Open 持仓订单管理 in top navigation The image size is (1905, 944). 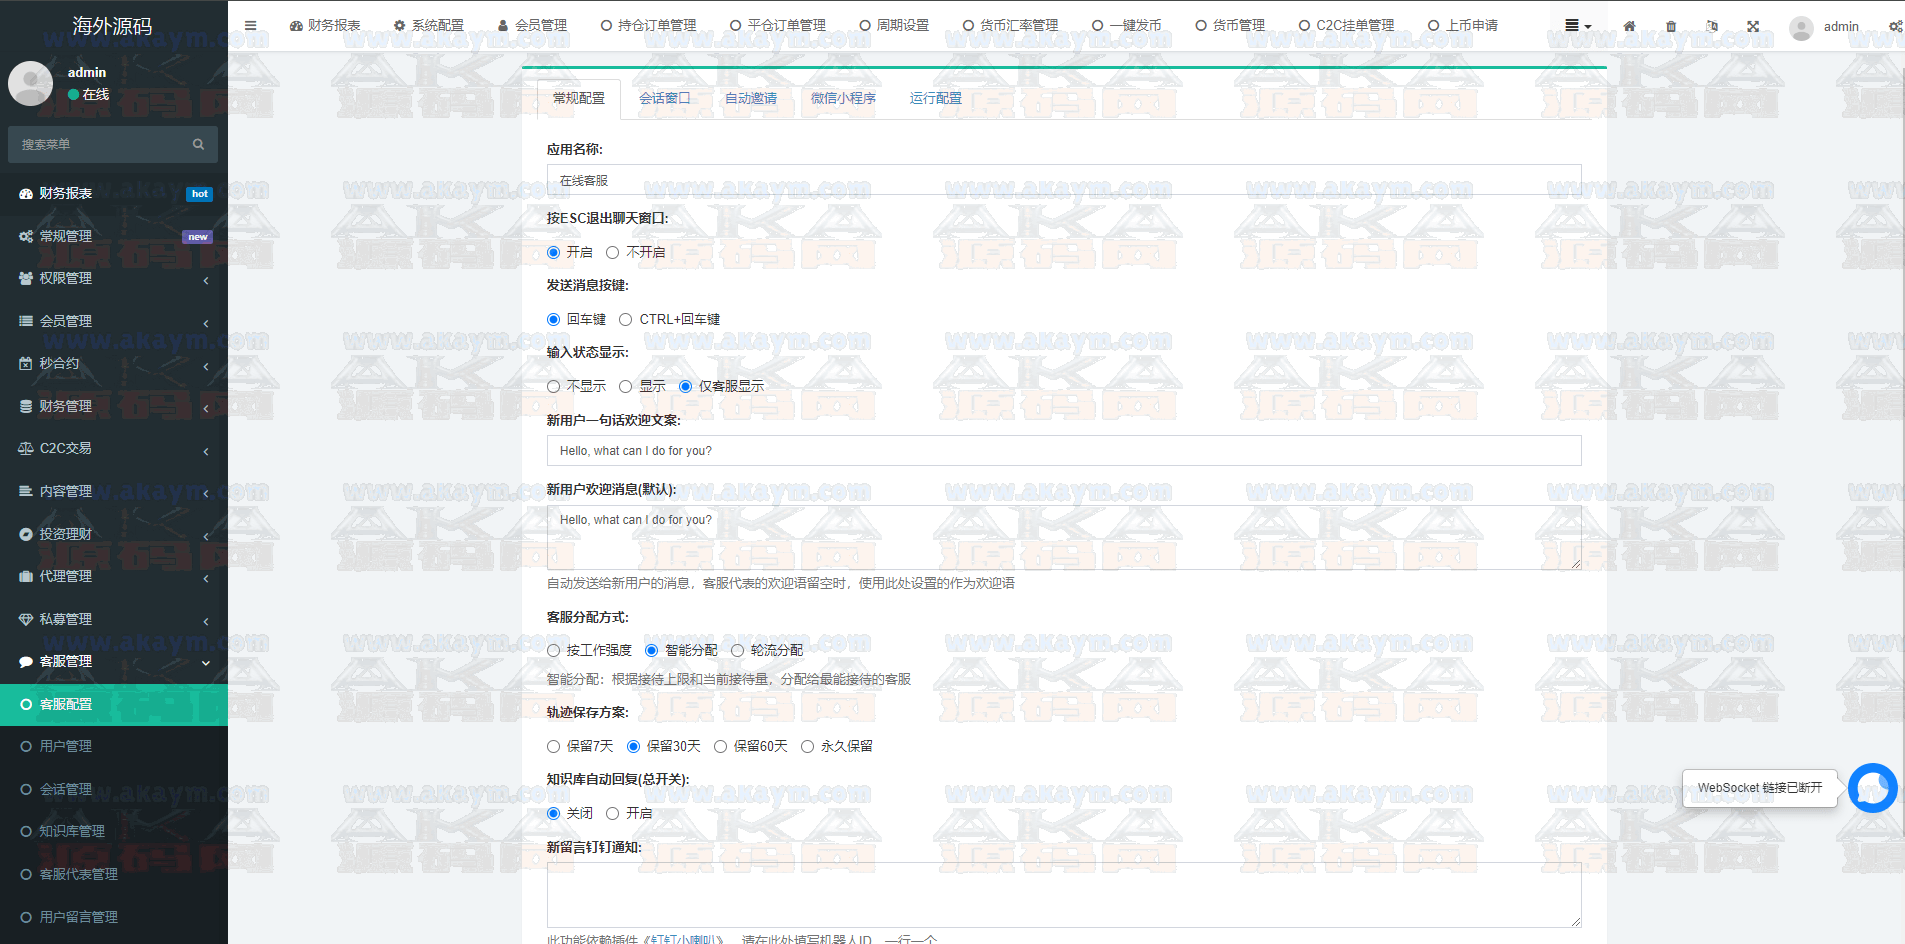point(648,26)
